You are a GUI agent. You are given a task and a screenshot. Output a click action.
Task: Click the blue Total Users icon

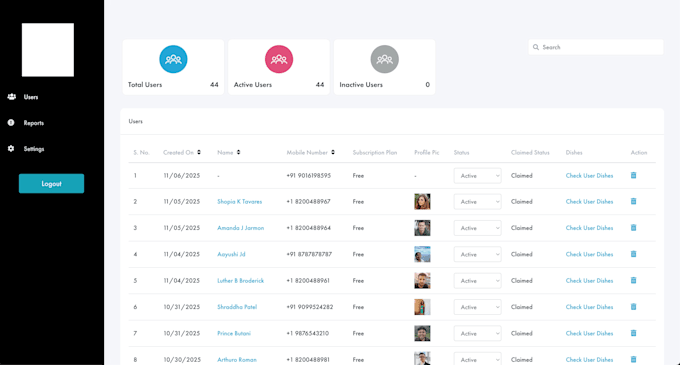173,59
